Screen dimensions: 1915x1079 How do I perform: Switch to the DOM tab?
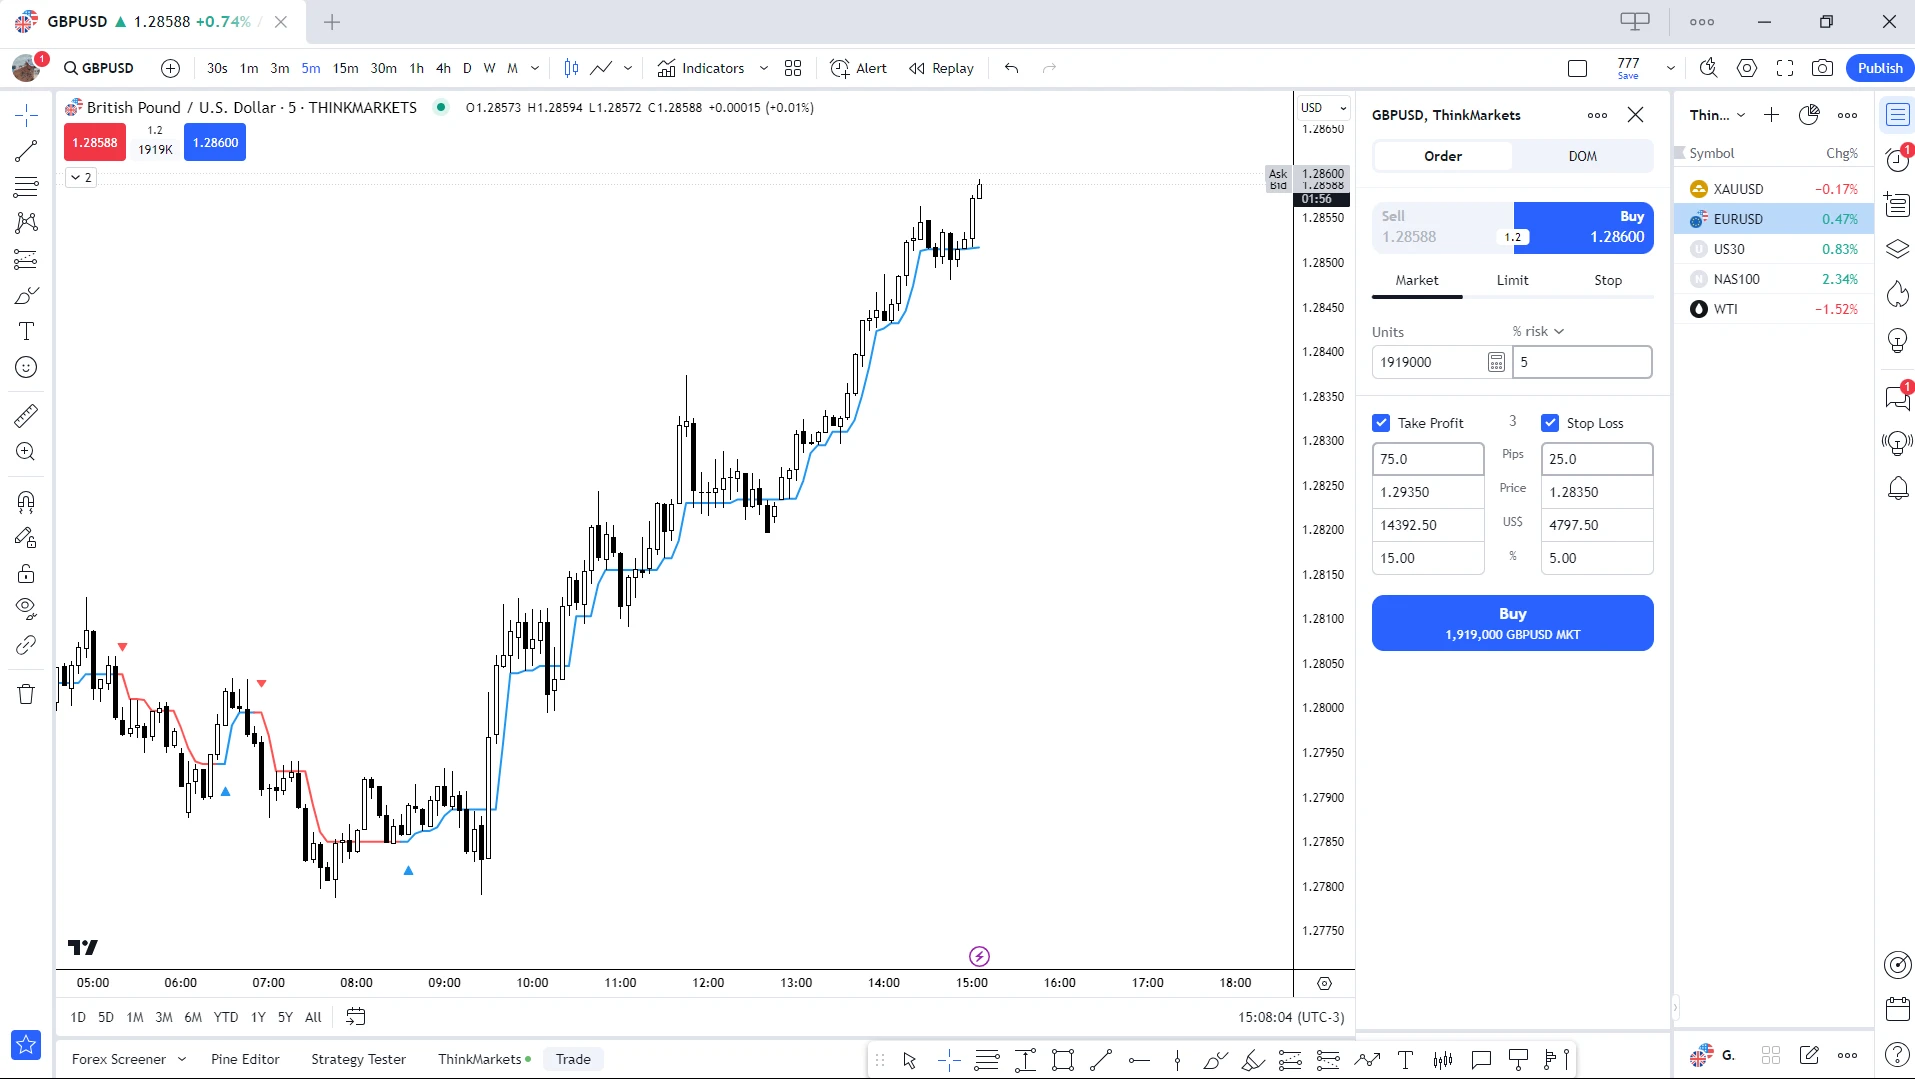point(1583,156)
